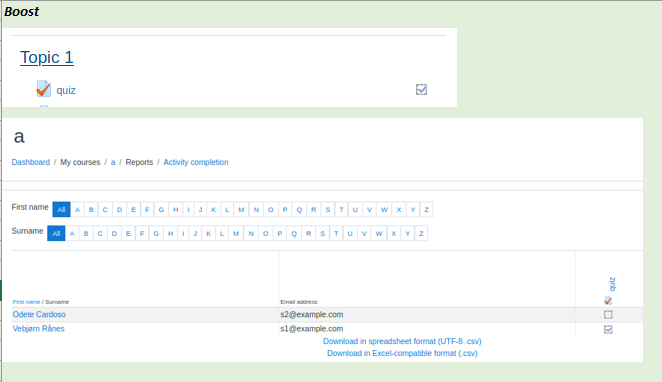662x382 pixels.
Task: Filter First name by letter M
Action: (x=241, y=209)
